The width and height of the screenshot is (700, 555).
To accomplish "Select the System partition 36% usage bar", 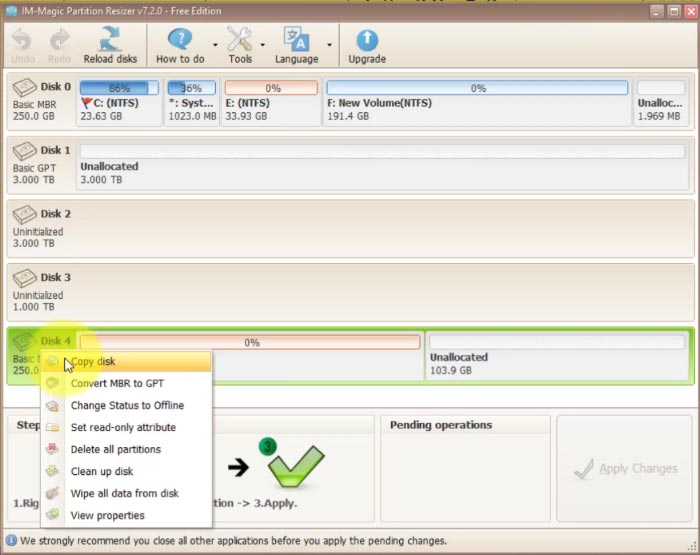I will click(192, 88).
